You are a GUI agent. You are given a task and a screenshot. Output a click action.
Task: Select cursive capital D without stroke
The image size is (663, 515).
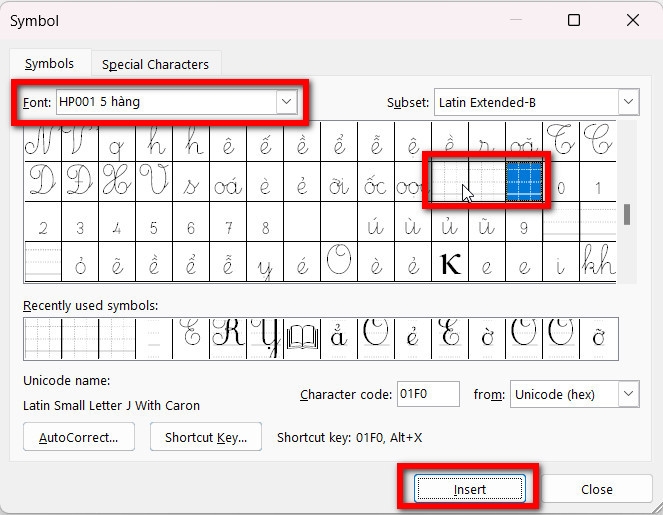(43, 182)
